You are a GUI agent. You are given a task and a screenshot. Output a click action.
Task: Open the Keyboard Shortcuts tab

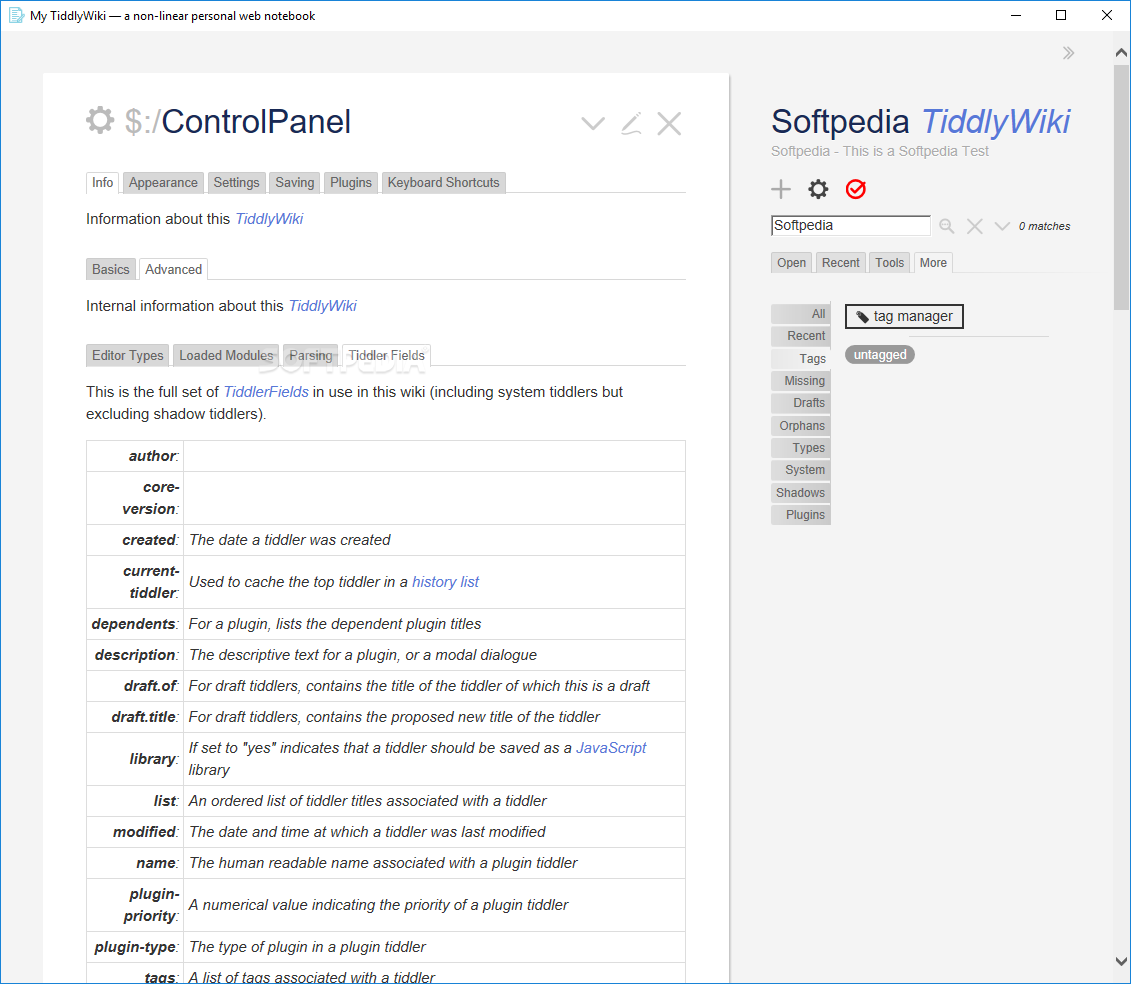(444, 183)
